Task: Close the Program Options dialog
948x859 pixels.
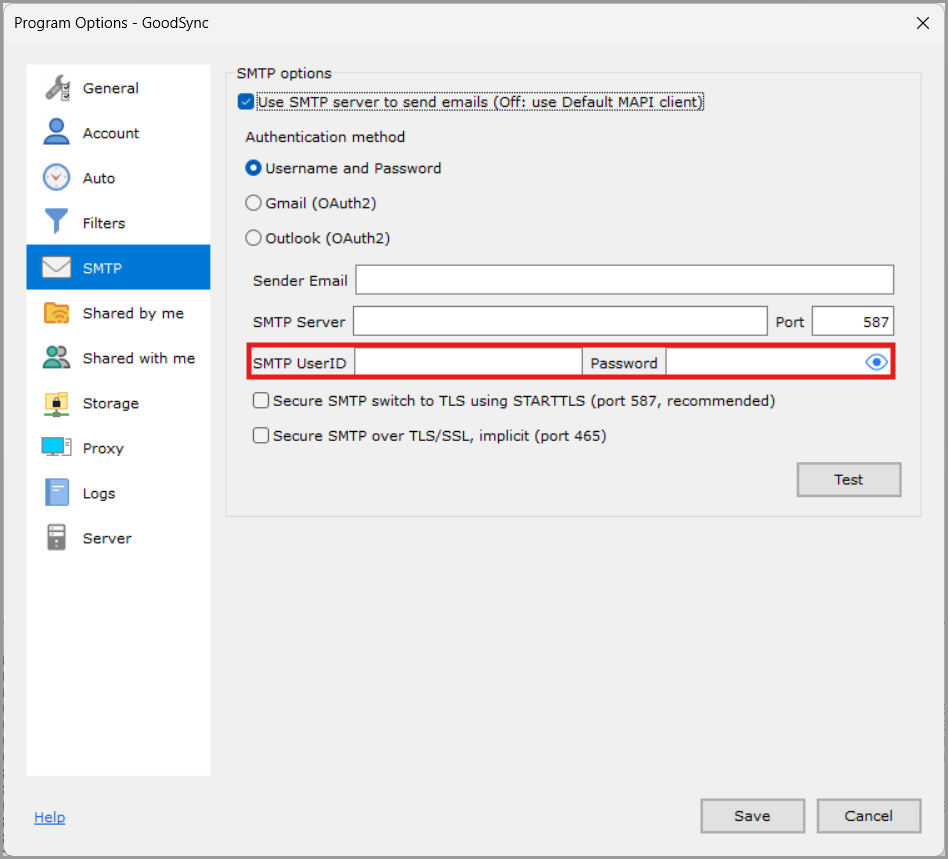Action: [x=923, y=23]
